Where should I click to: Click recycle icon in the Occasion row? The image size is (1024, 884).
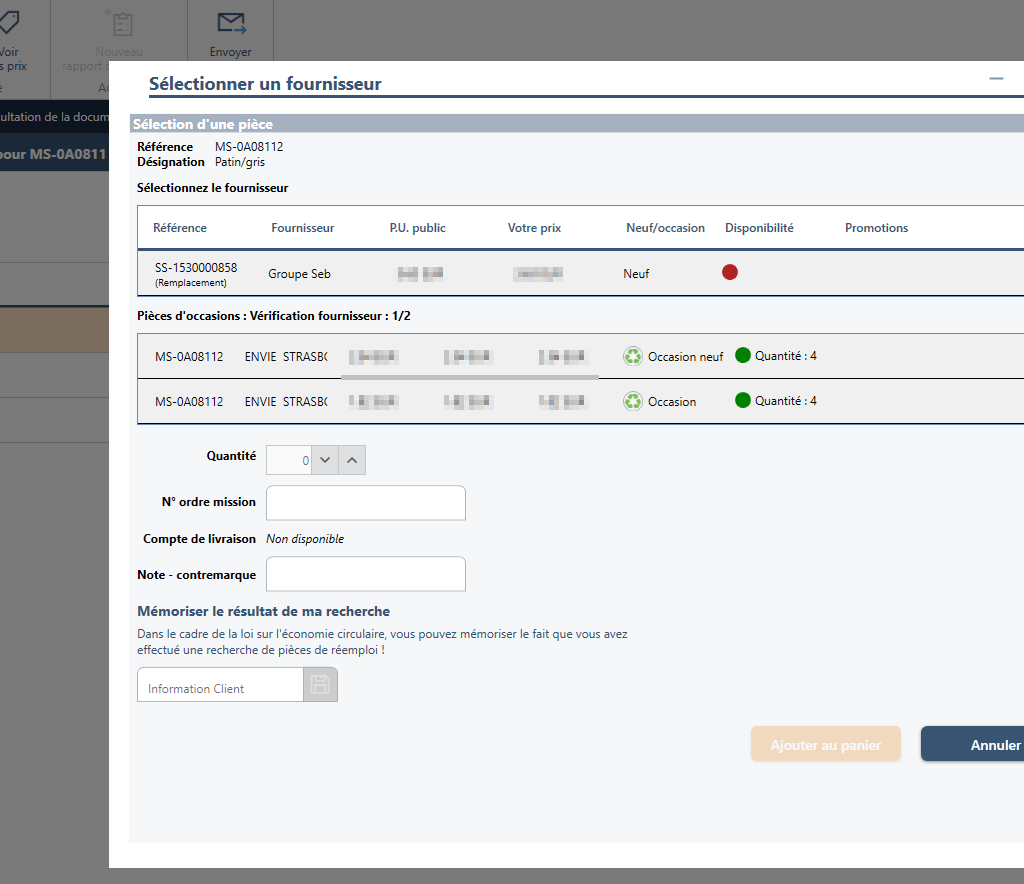point(633,401)
